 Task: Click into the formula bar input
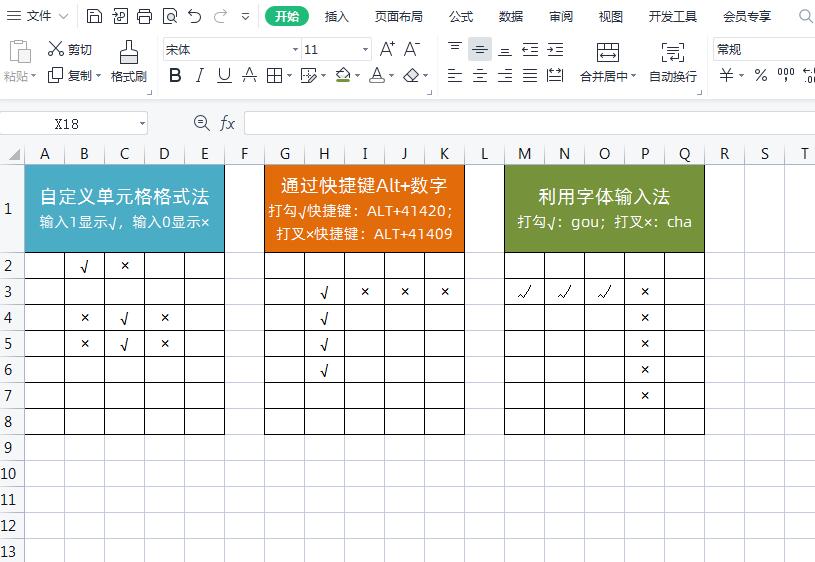(x=529, y=123)
